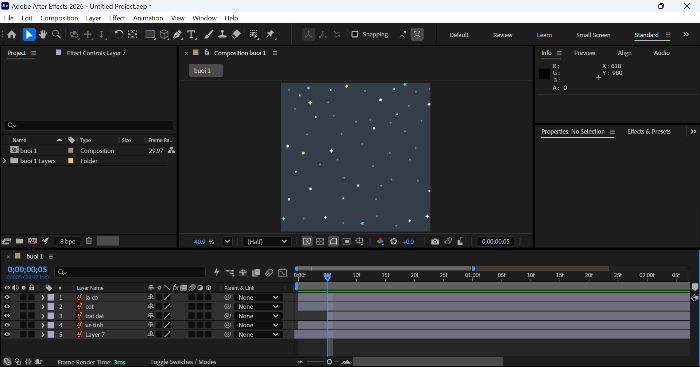Toggle visibility of Layer 7
This screenshot has height=367, width=700.
7,334
